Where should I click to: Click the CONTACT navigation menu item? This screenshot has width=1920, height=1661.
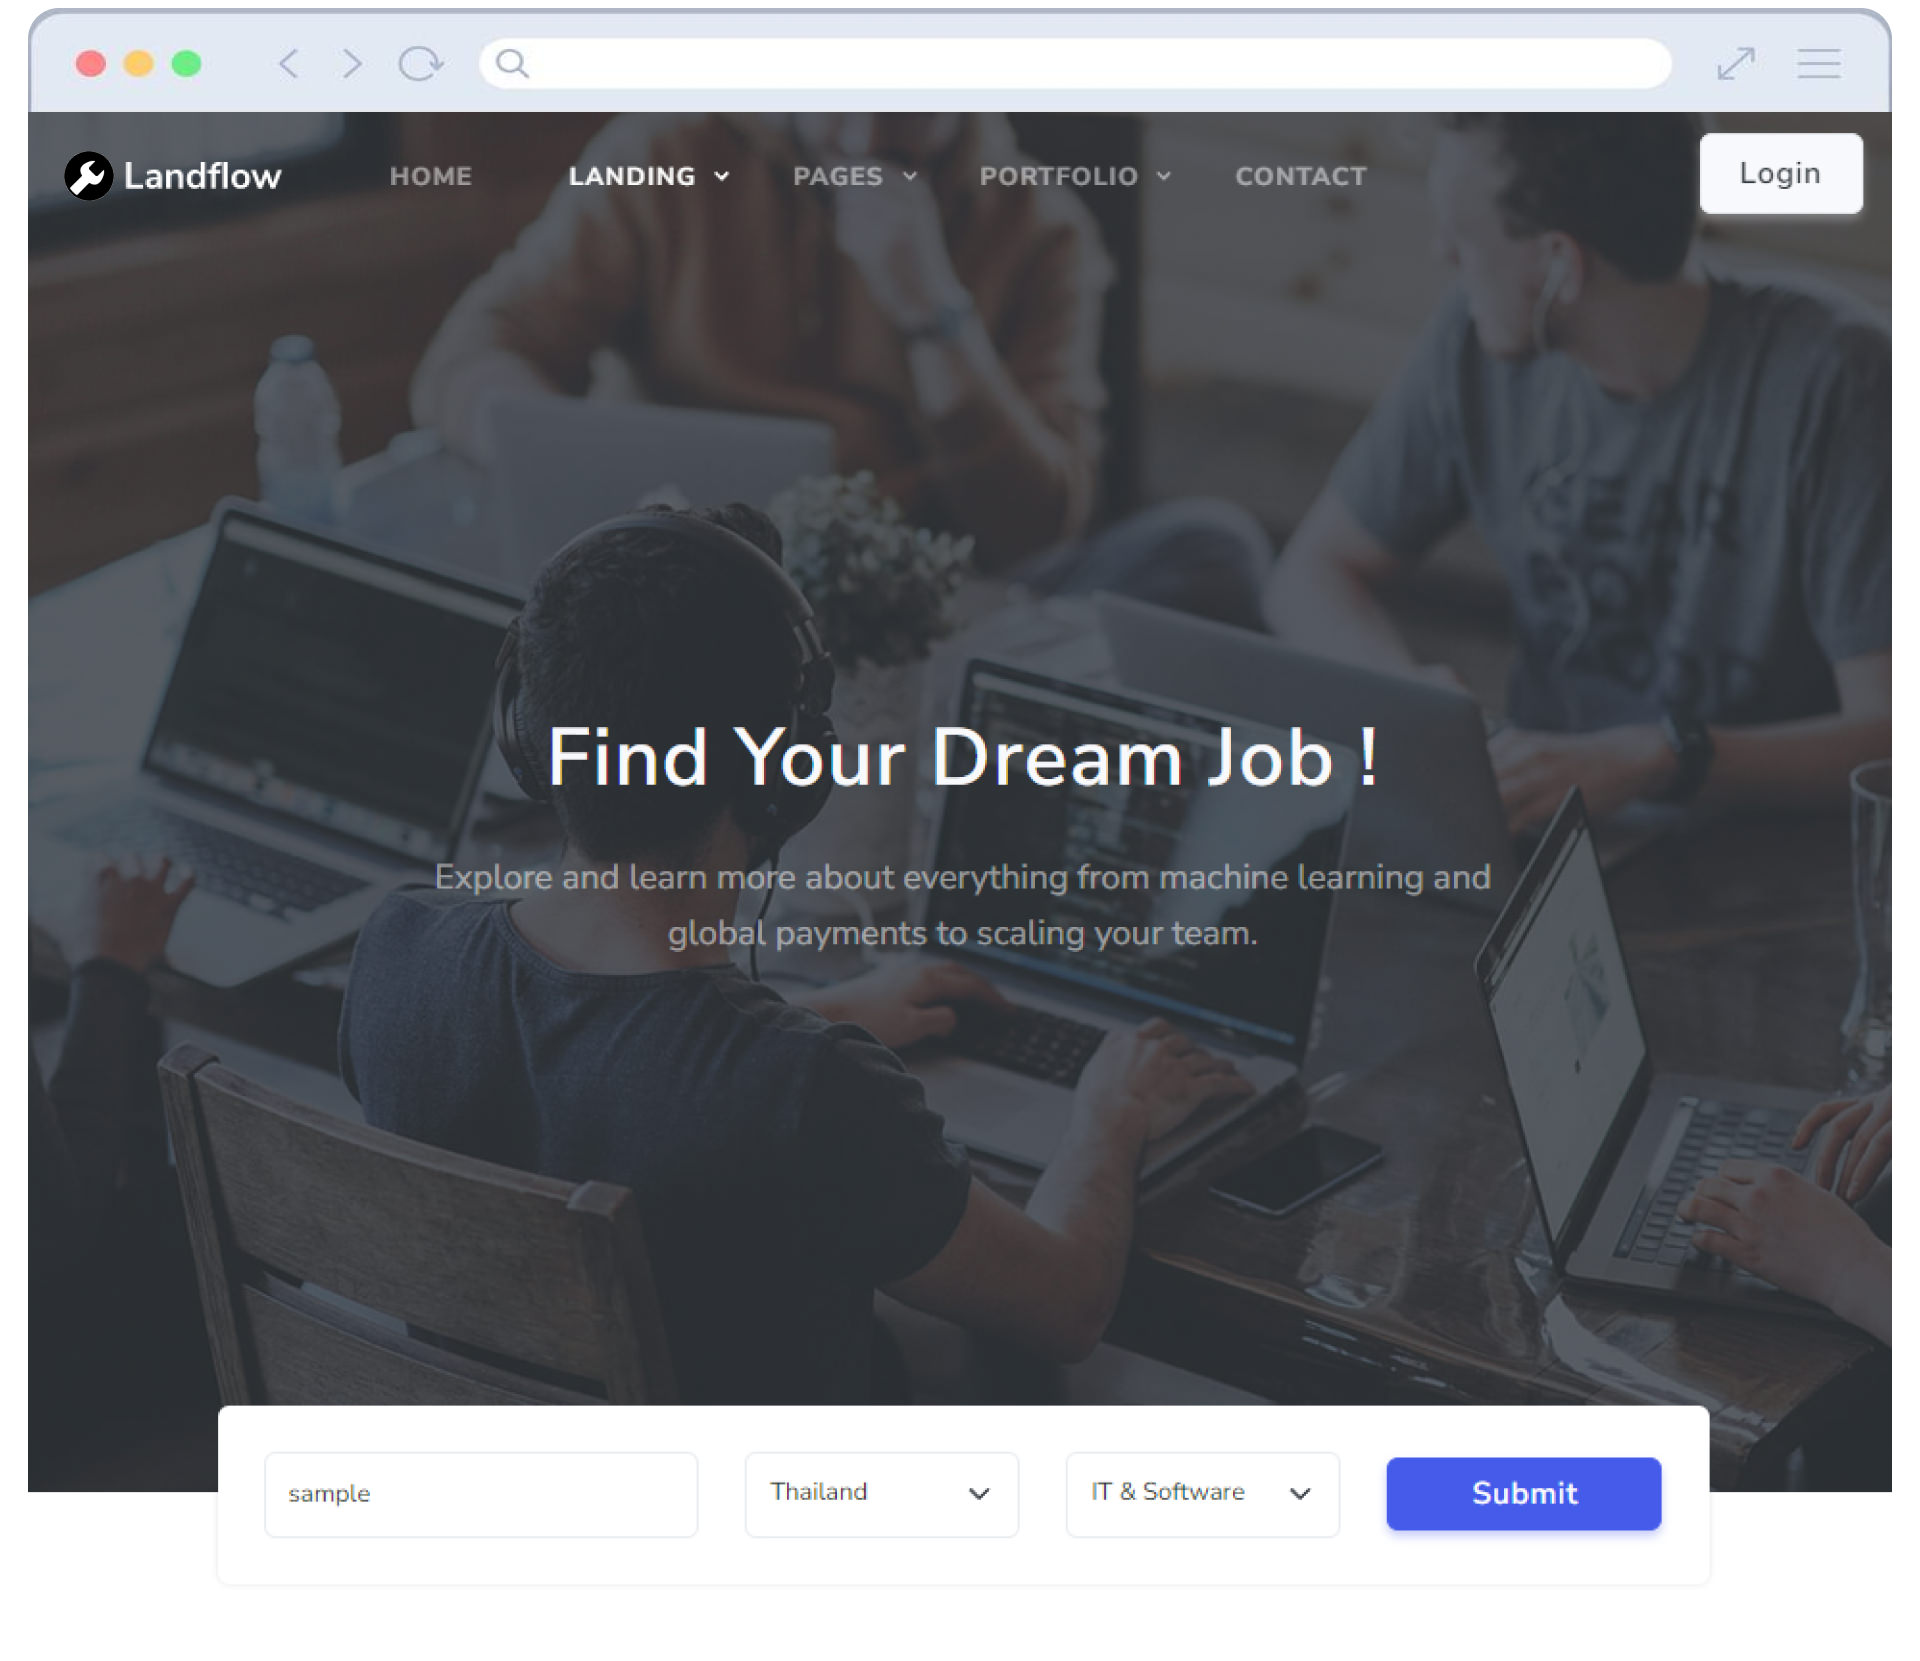pyautogui.click(x=1298, y=176)
